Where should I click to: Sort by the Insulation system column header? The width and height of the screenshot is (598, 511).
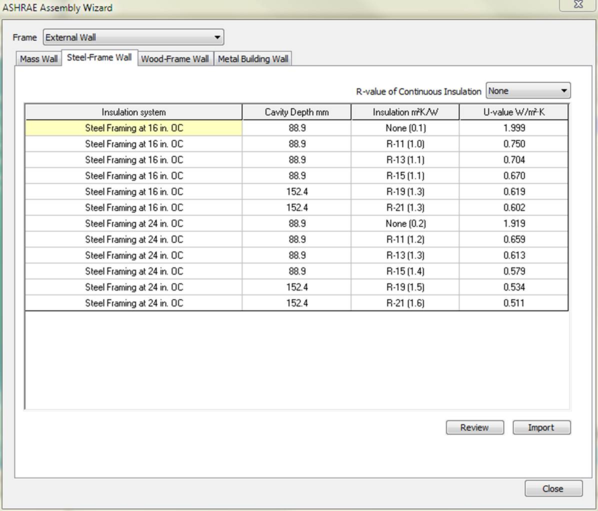point(133,112)
